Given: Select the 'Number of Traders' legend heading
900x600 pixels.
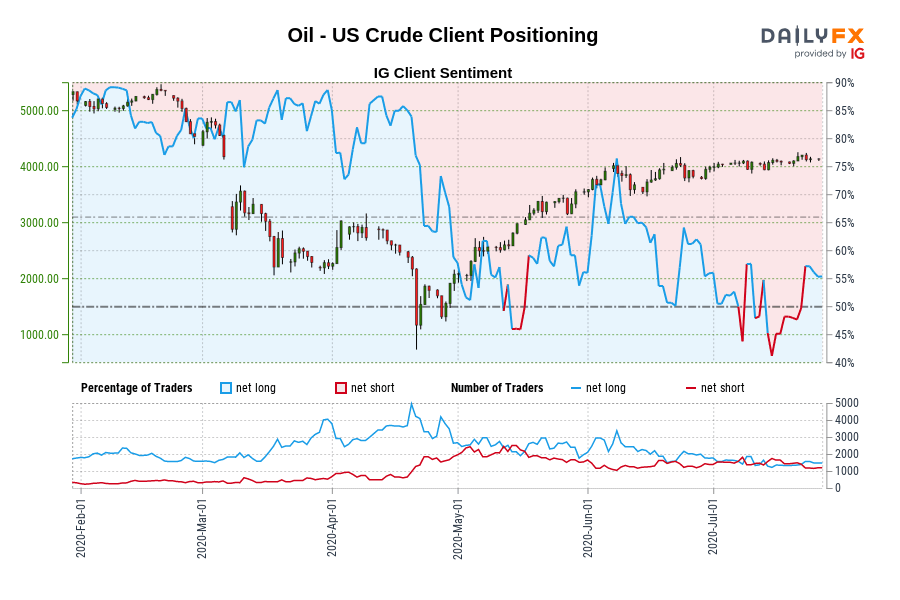Looking at the screenshot, I should (x=497, y=388).
